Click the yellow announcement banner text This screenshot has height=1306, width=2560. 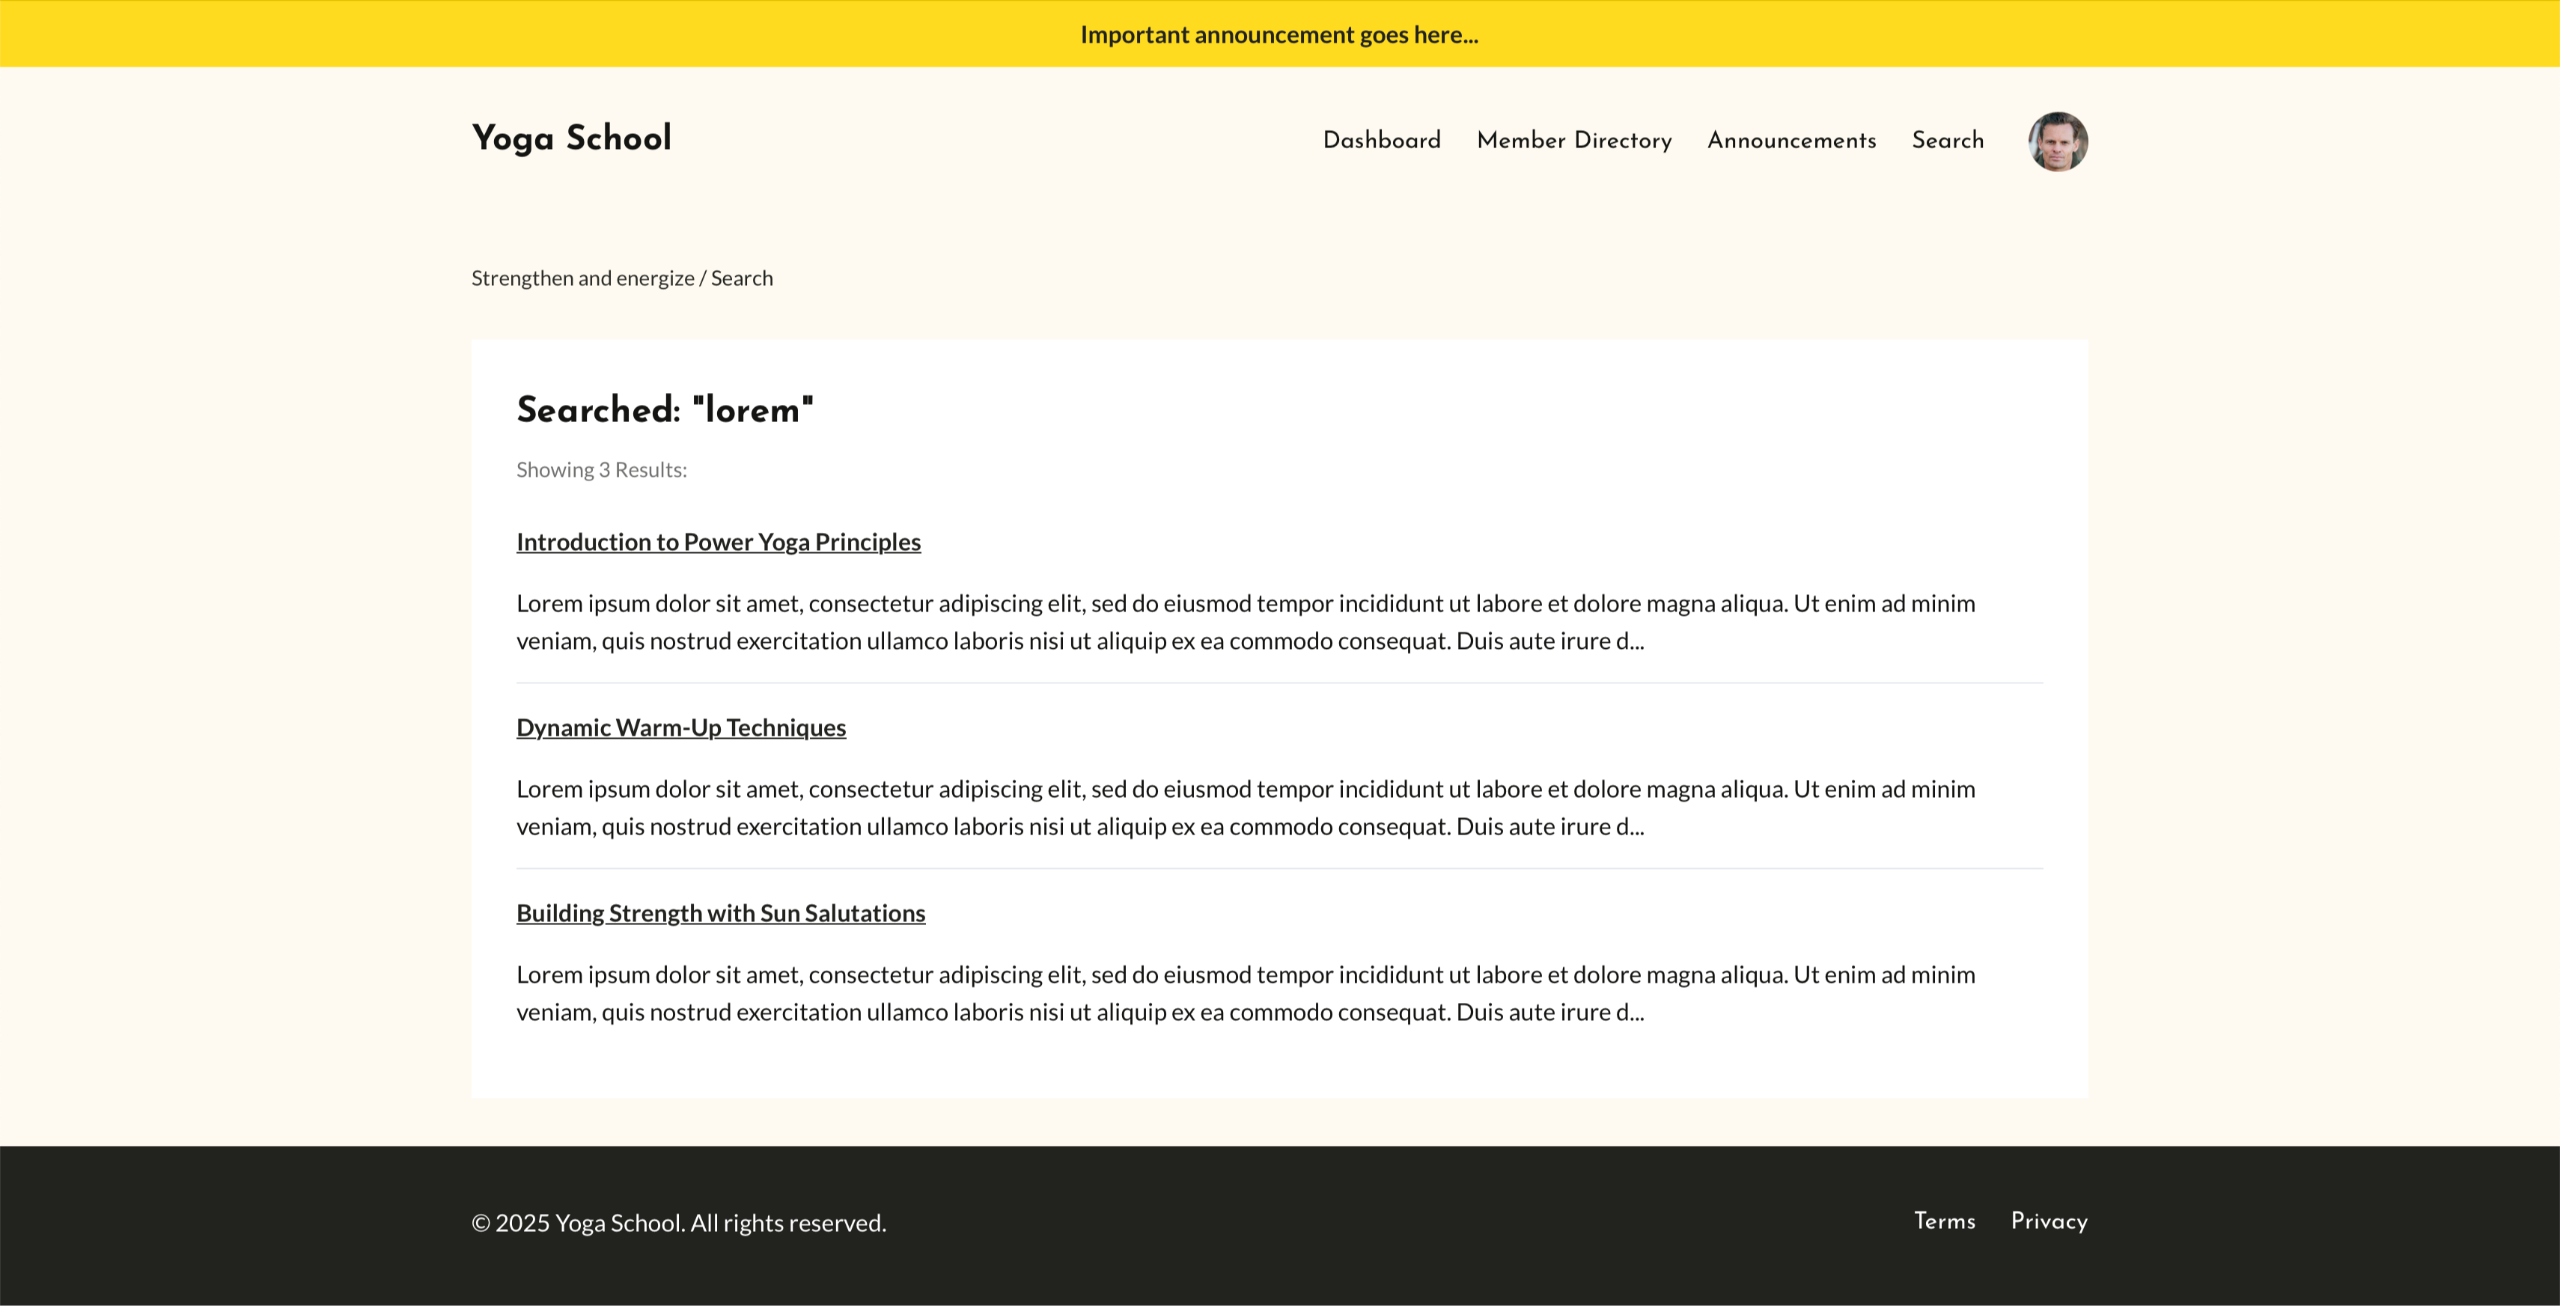point(1279,35)
